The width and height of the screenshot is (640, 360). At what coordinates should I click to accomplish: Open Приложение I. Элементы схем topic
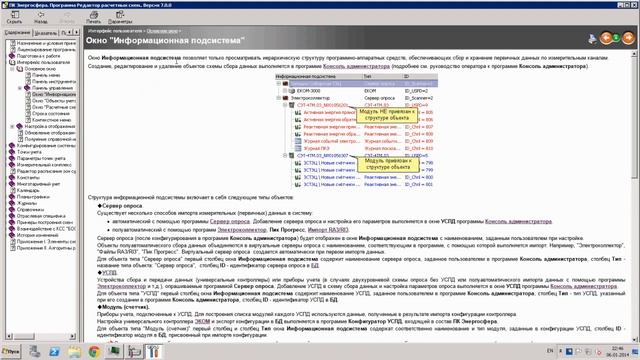click(46, 241)
